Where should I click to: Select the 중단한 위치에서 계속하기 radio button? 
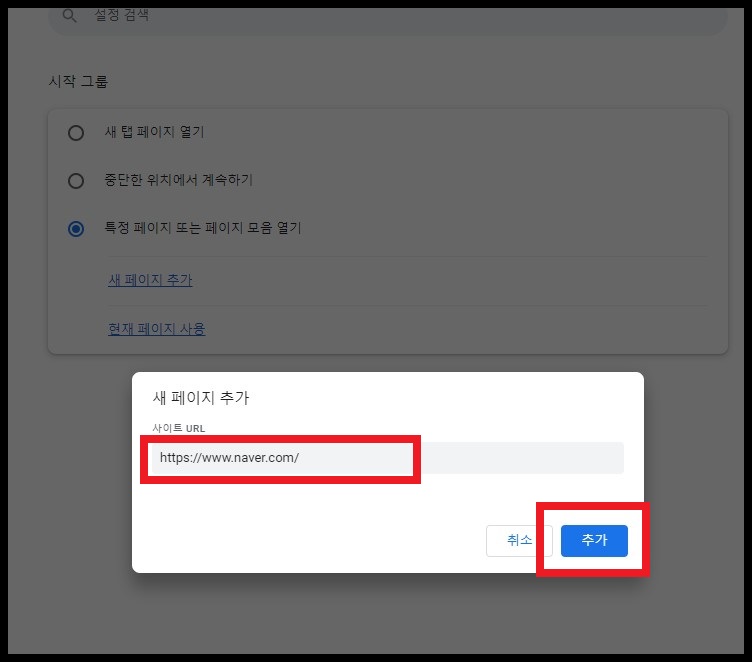pyautogui.click(x=76, y=181)
